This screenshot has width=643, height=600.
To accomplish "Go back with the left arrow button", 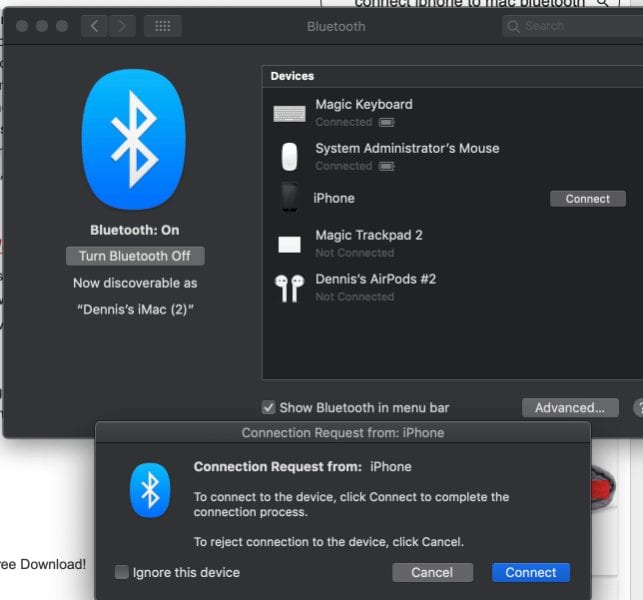I will tap(95, 26).
